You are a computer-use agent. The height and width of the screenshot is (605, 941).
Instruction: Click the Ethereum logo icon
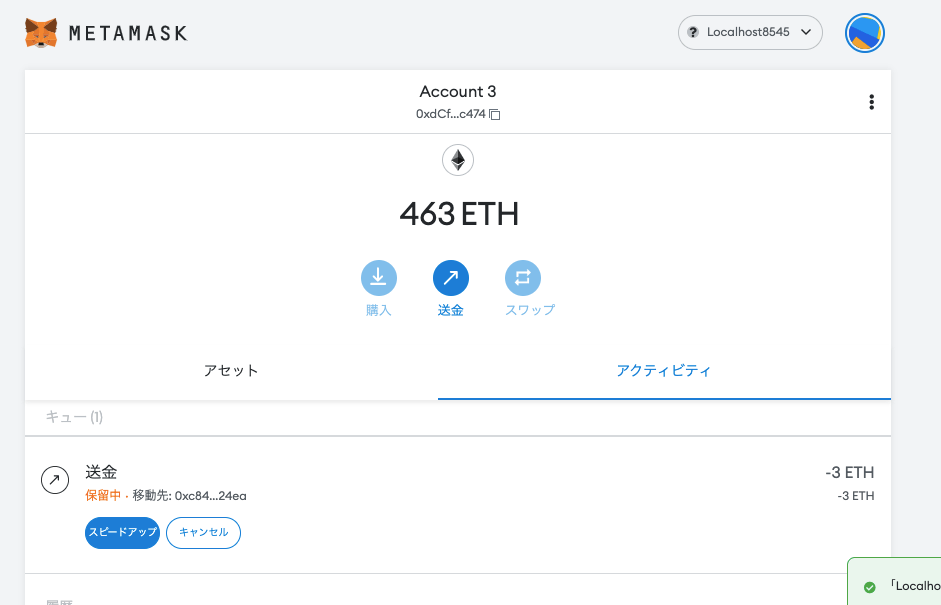pyautogui.click(x=458, y=160)
